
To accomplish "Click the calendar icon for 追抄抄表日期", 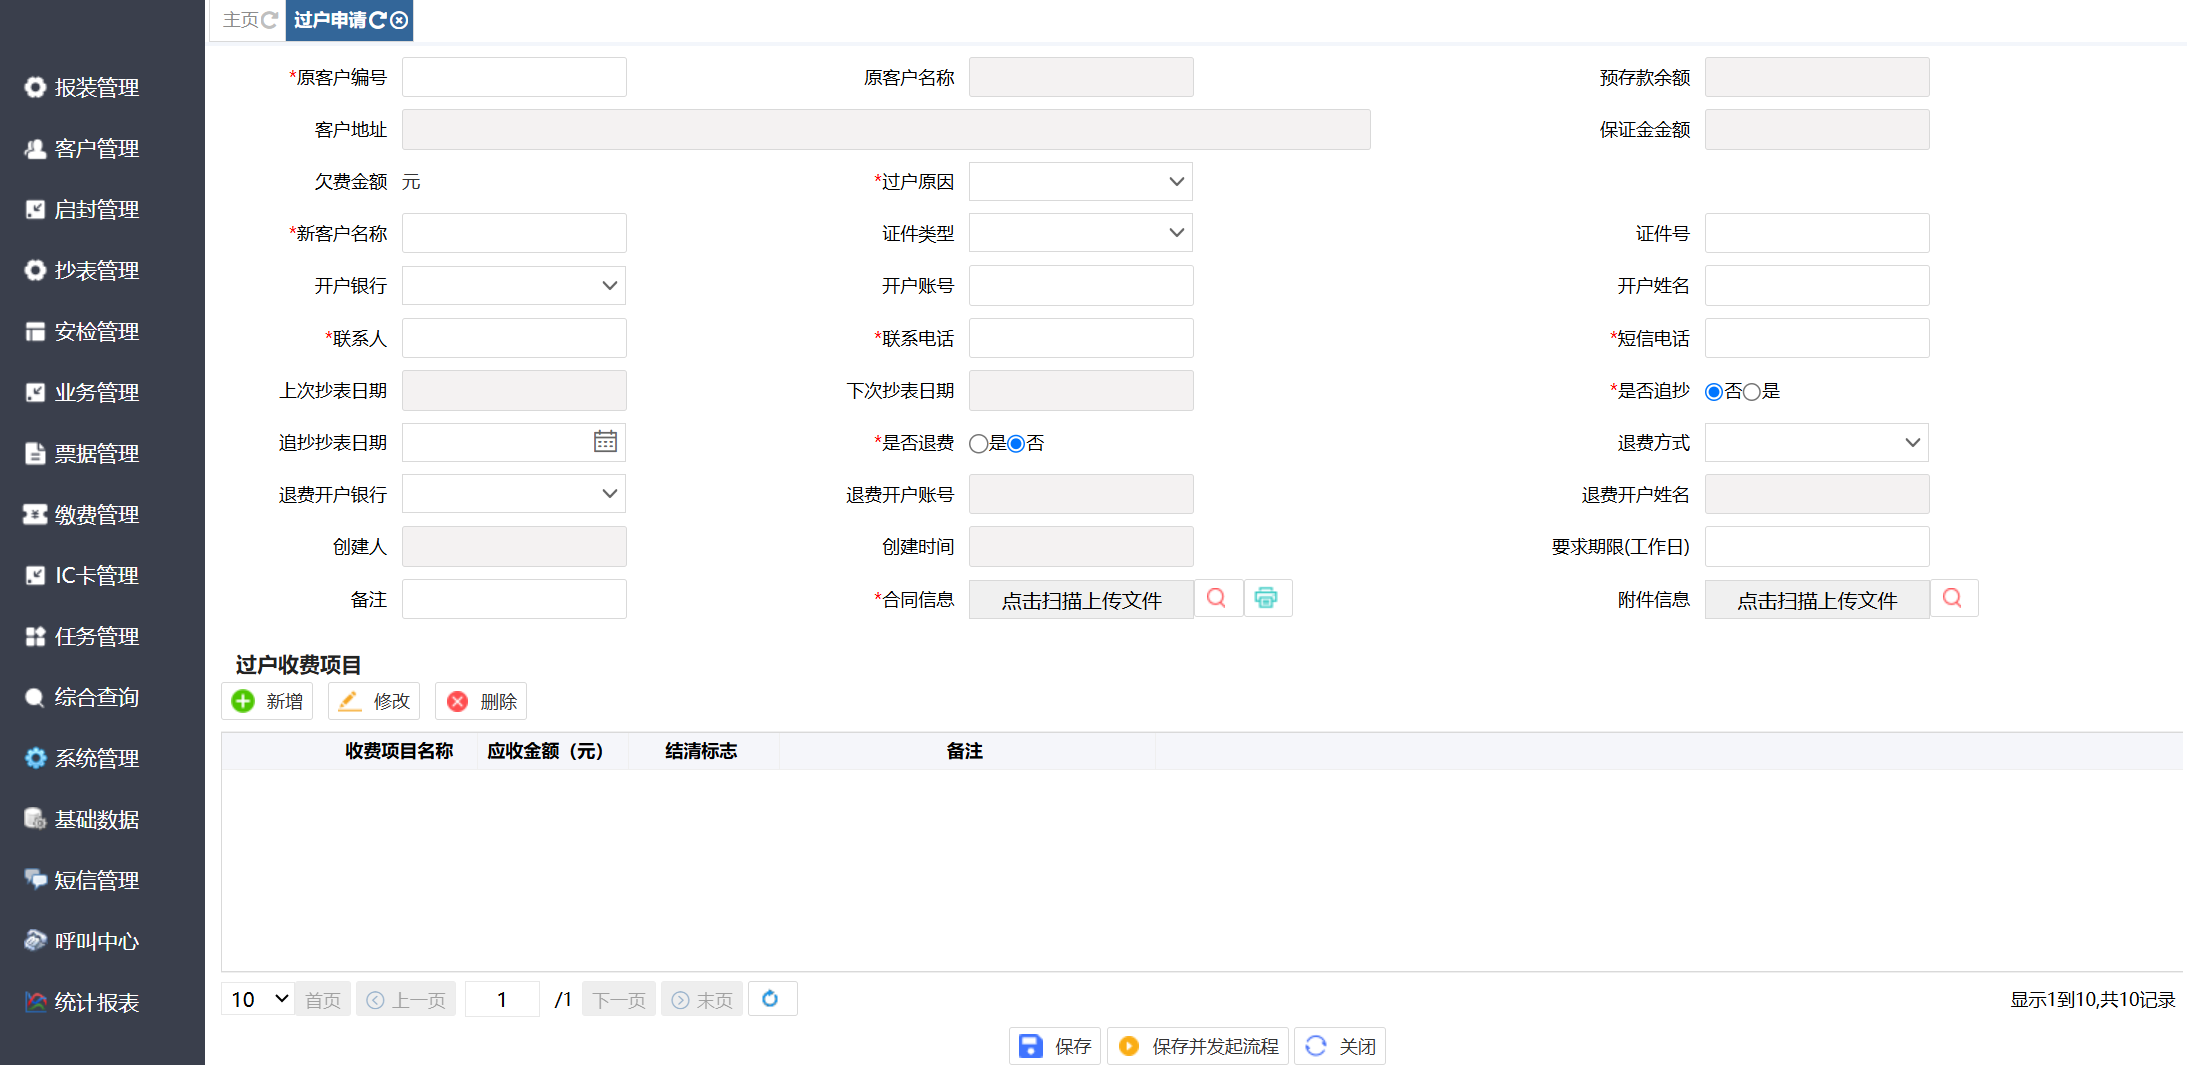I will tap(605, 442).
